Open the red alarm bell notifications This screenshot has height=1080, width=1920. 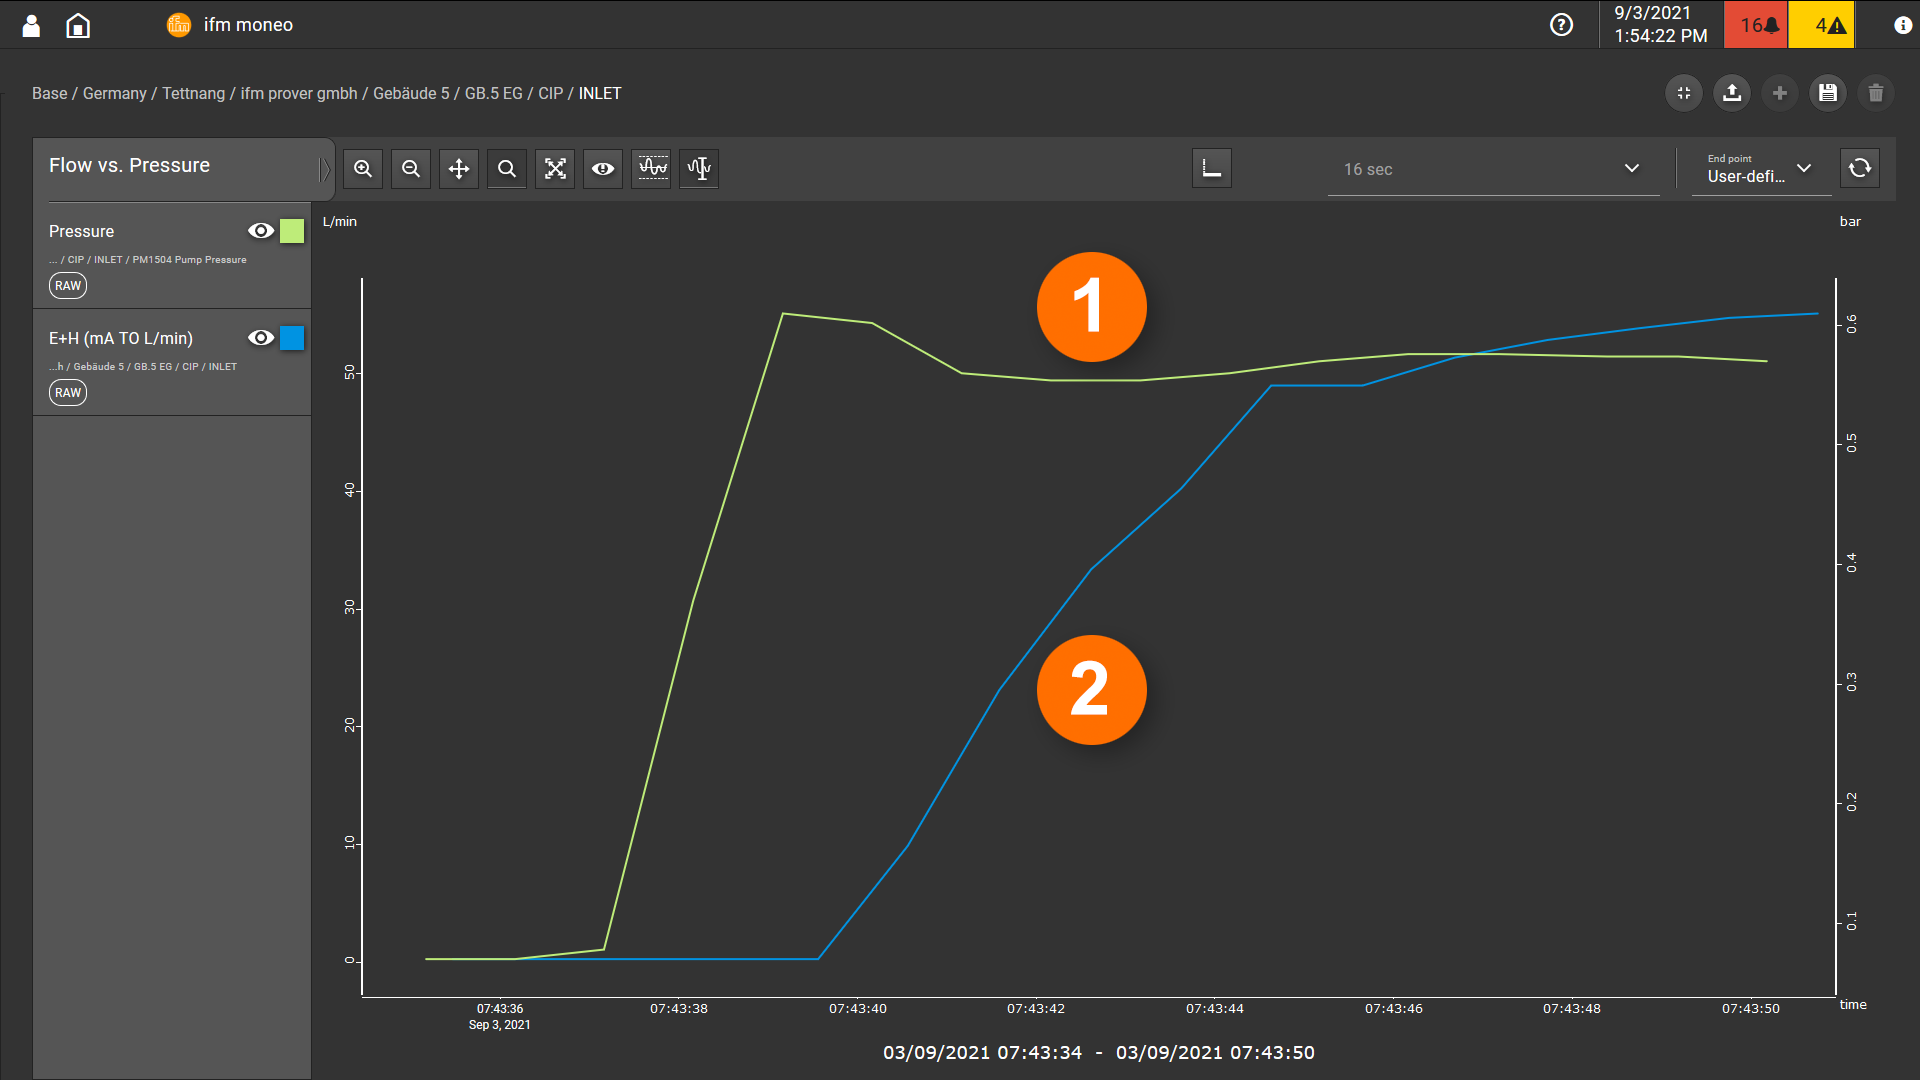1756,25
